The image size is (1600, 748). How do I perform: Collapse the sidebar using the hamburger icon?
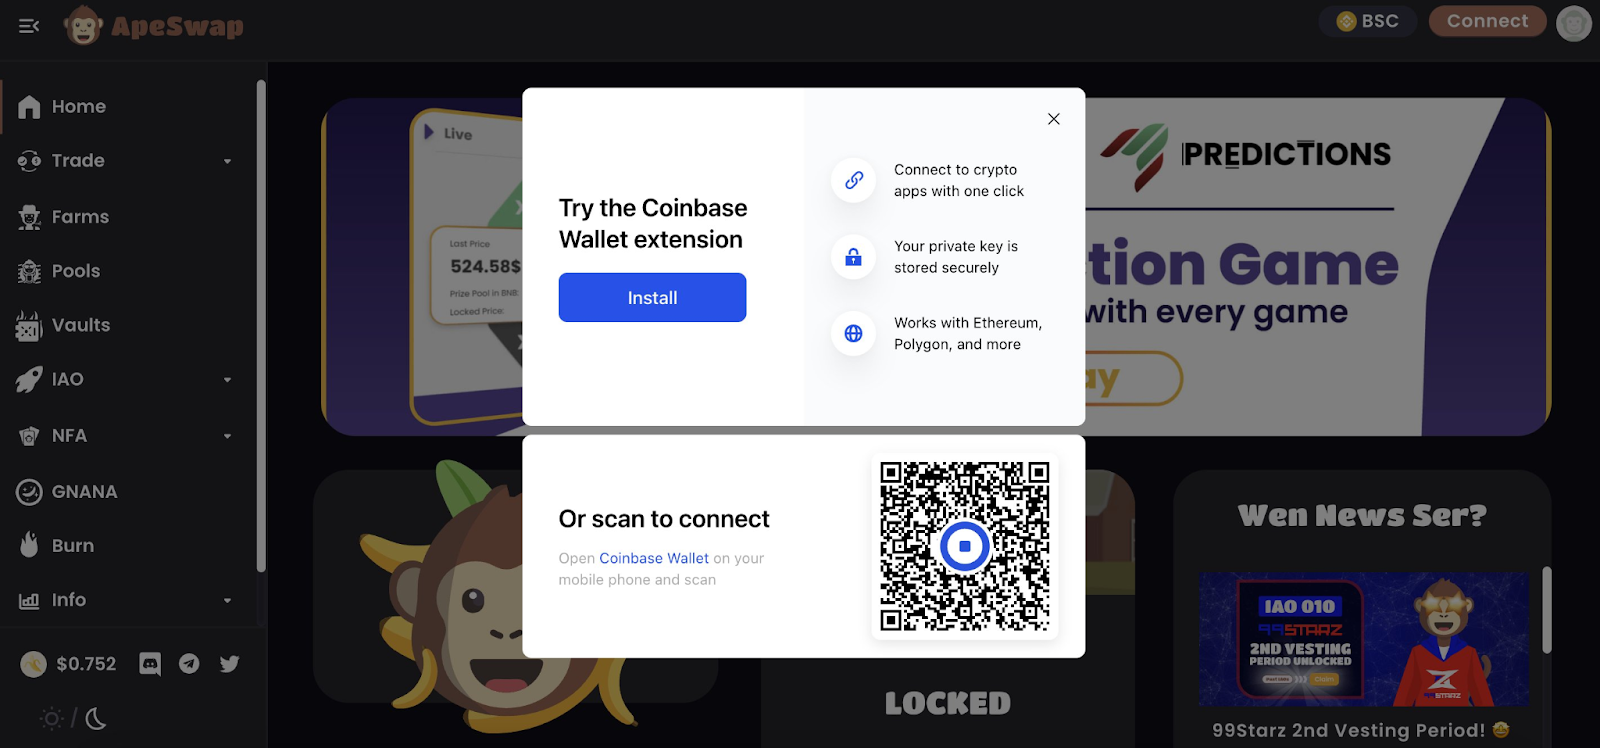click(29, 26)
